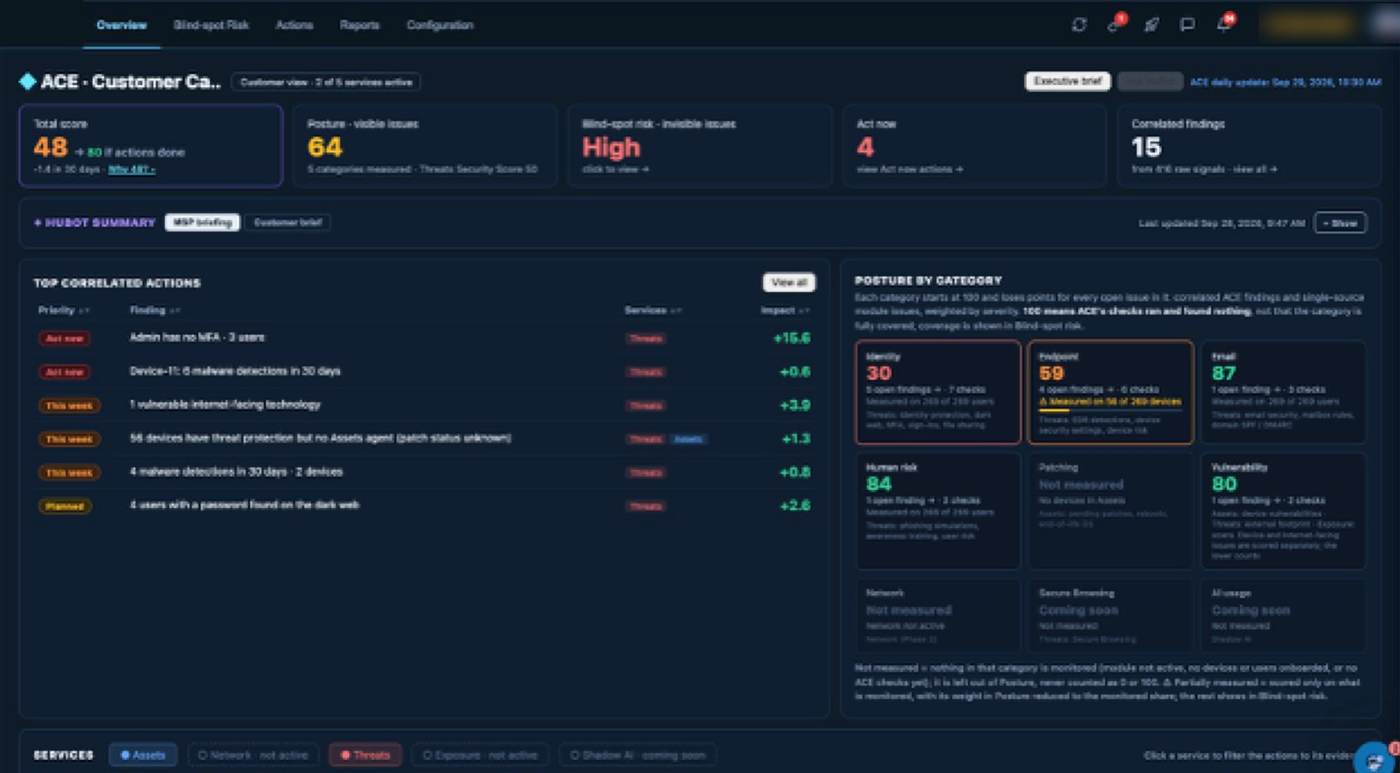Open the chat bubble widget at bottom right
The height and width of the screenshot is (773, 1400).
click(x=1376, y=758)
